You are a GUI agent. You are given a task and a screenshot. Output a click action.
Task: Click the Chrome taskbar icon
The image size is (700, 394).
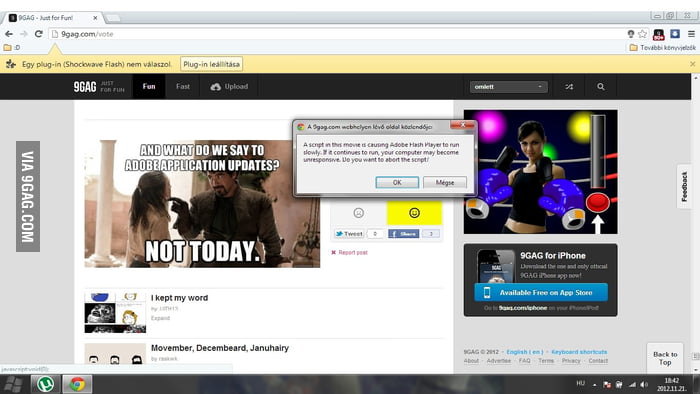pyautogui.click(x=77, y=384)
